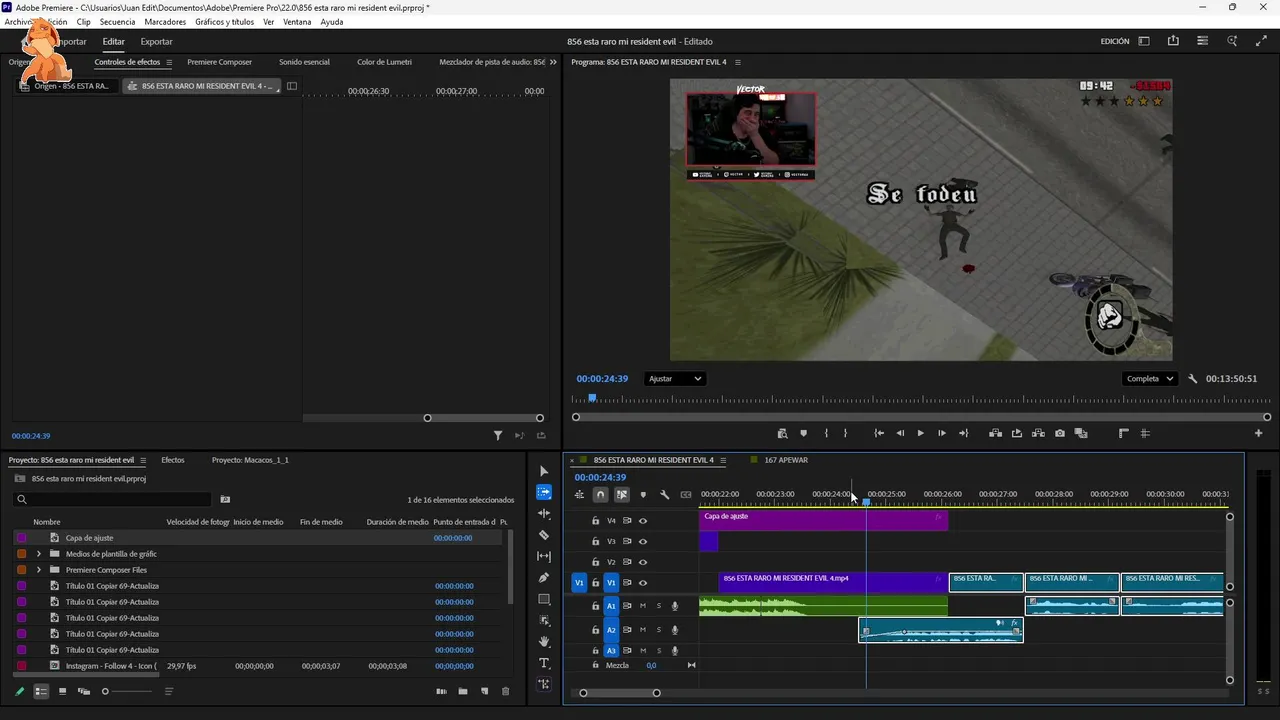
Task: Step forward one frame in Program monitor
Action: [x=942, y=433]
